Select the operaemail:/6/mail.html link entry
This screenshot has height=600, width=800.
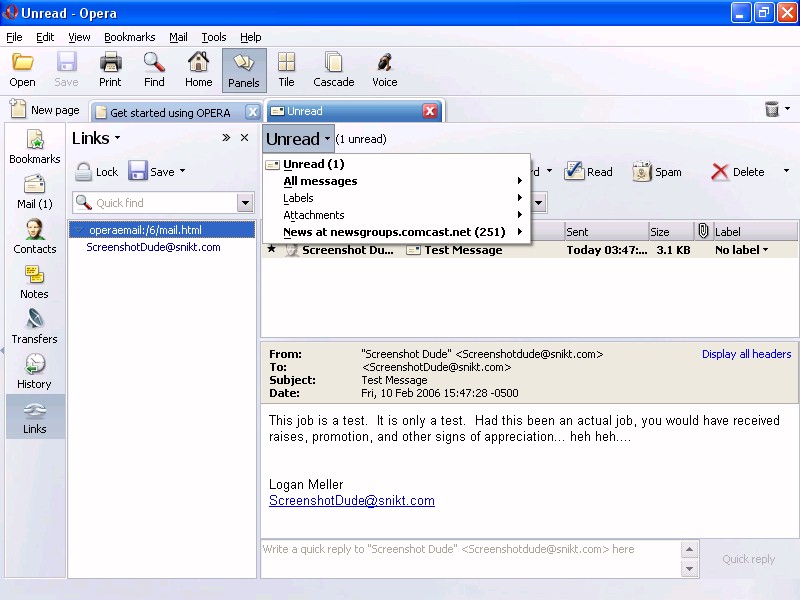(145, 230)
